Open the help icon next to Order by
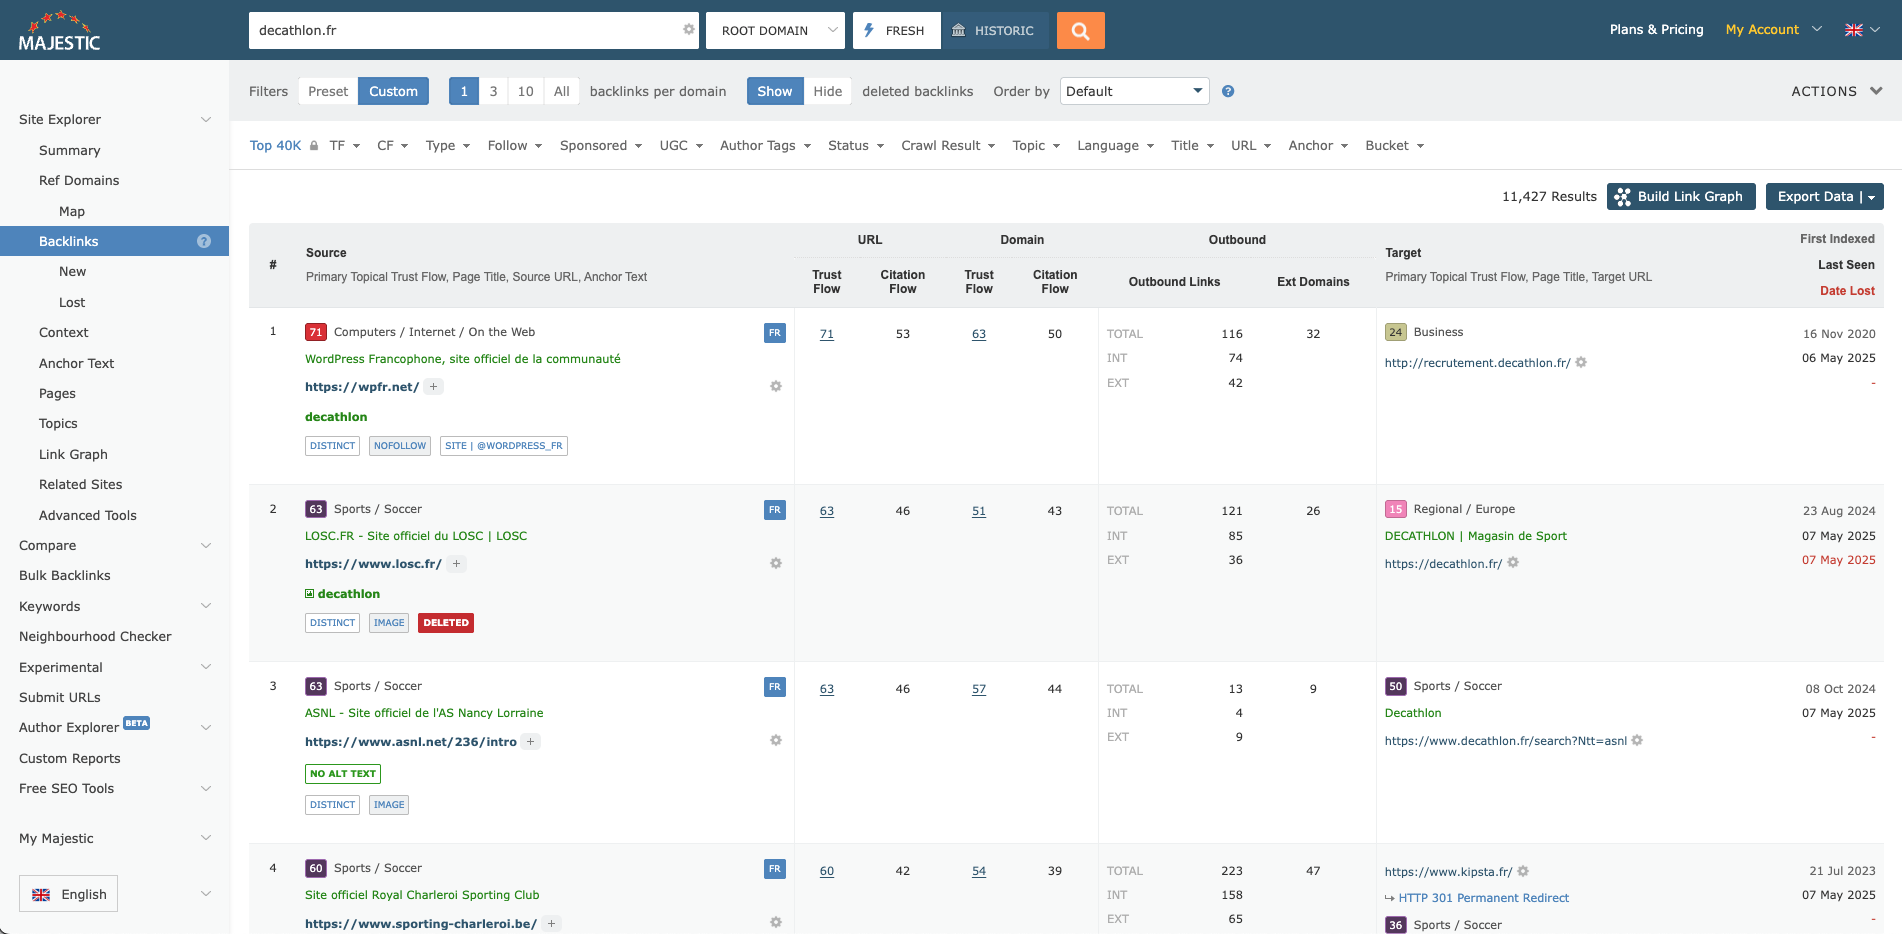This screenshot has width=1902, height=934. coord(1228,91)
